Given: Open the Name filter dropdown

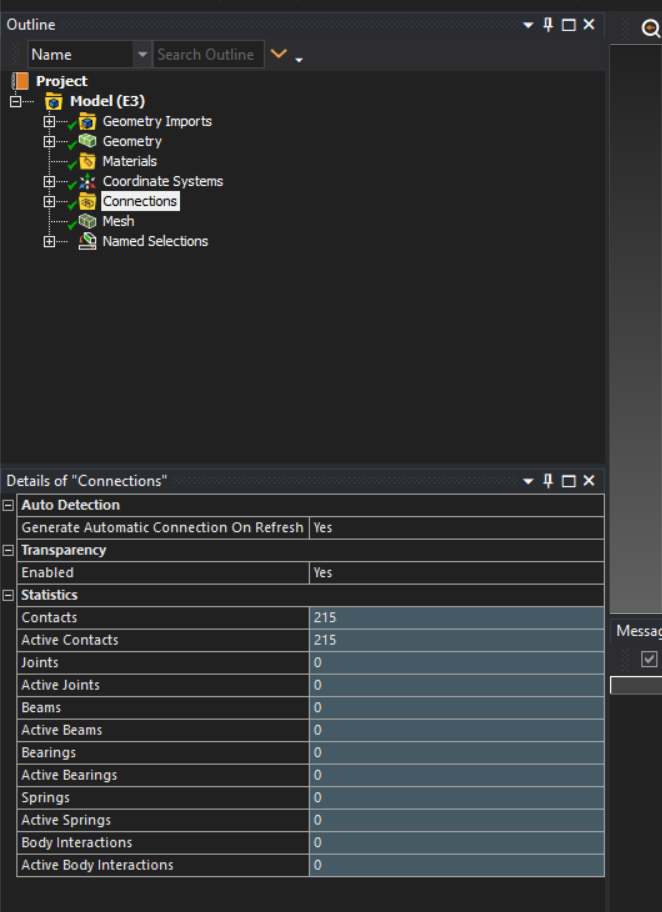Looking at the screenshot, I should tap(142, 55).
